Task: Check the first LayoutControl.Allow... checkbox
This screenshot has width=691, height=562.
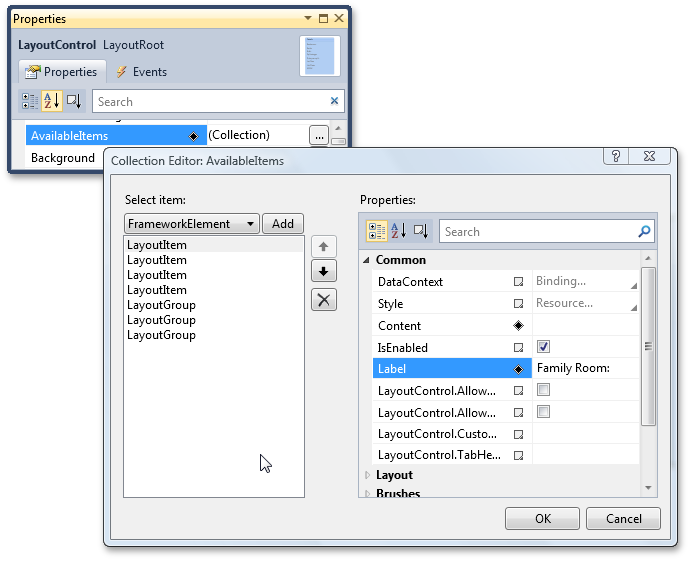Action: pyautogui.click(x=543, y=390)
